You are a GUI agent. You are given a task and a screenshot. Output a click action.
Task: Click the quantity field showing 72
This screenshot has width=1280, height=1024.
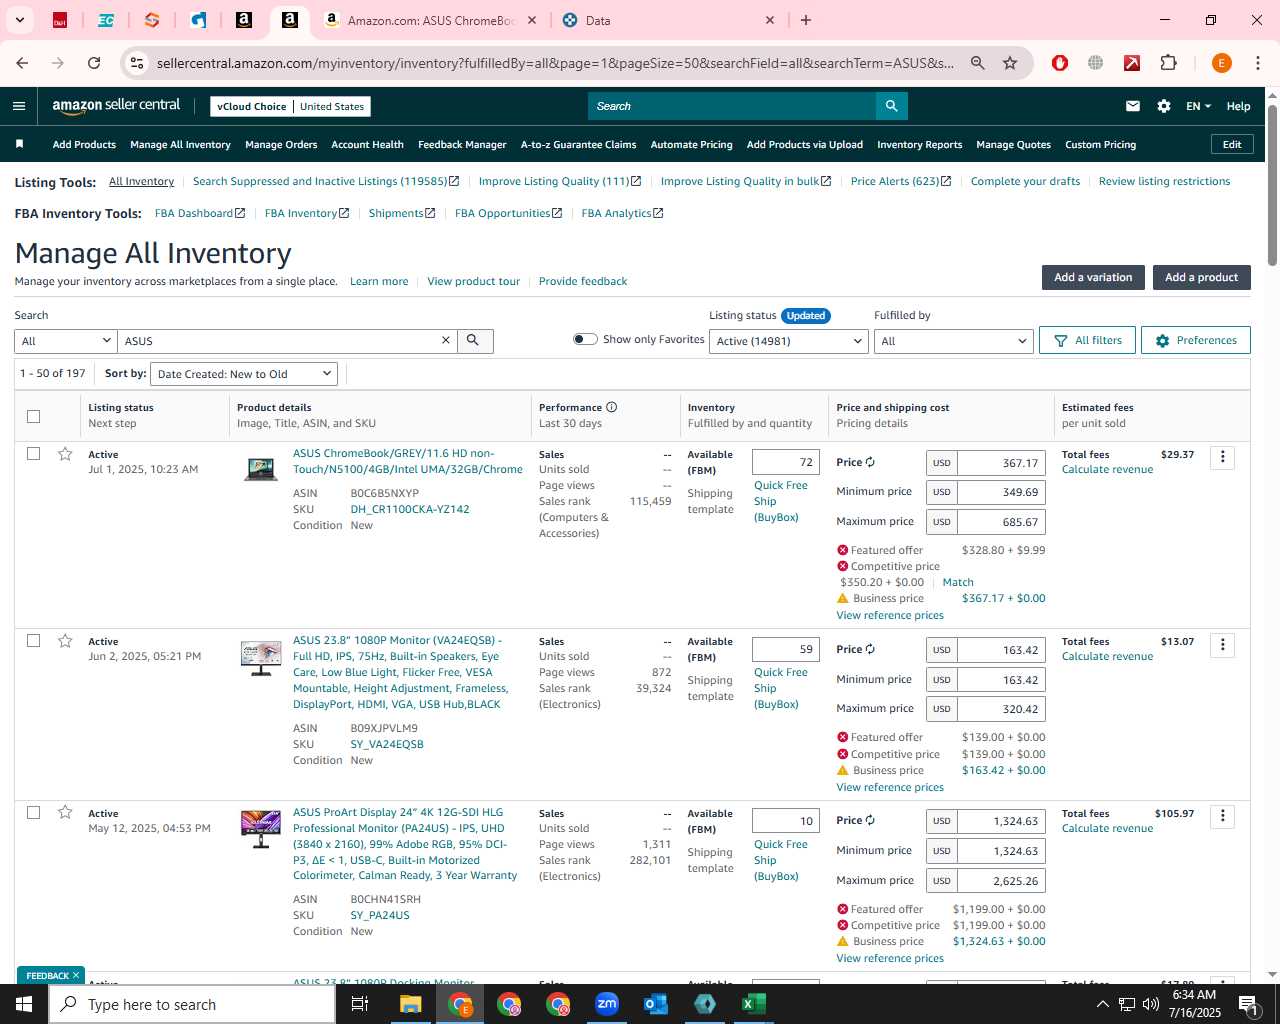tap(786, 462)
